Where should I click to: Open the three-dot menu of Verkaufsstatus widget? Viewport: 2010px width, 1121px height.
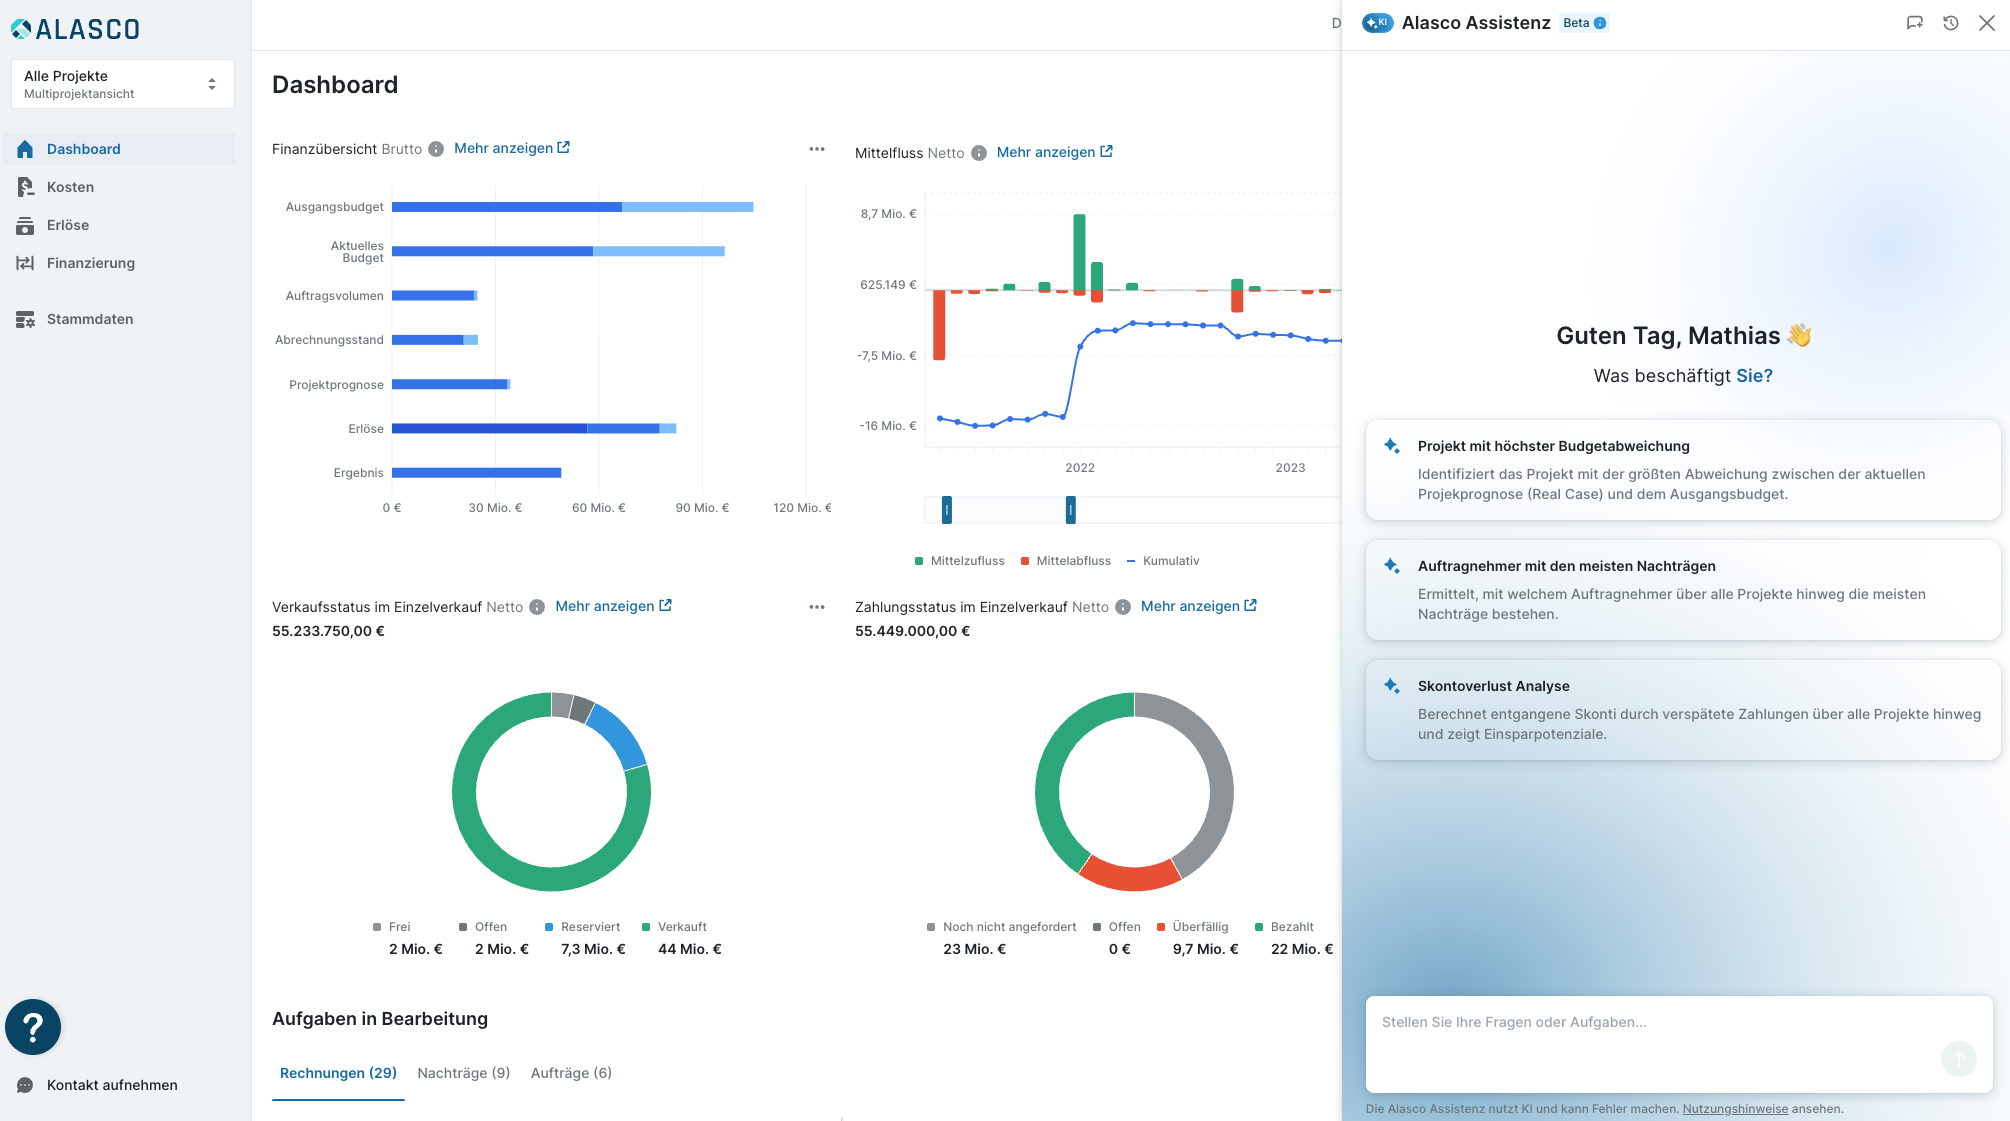coord(817,607)
